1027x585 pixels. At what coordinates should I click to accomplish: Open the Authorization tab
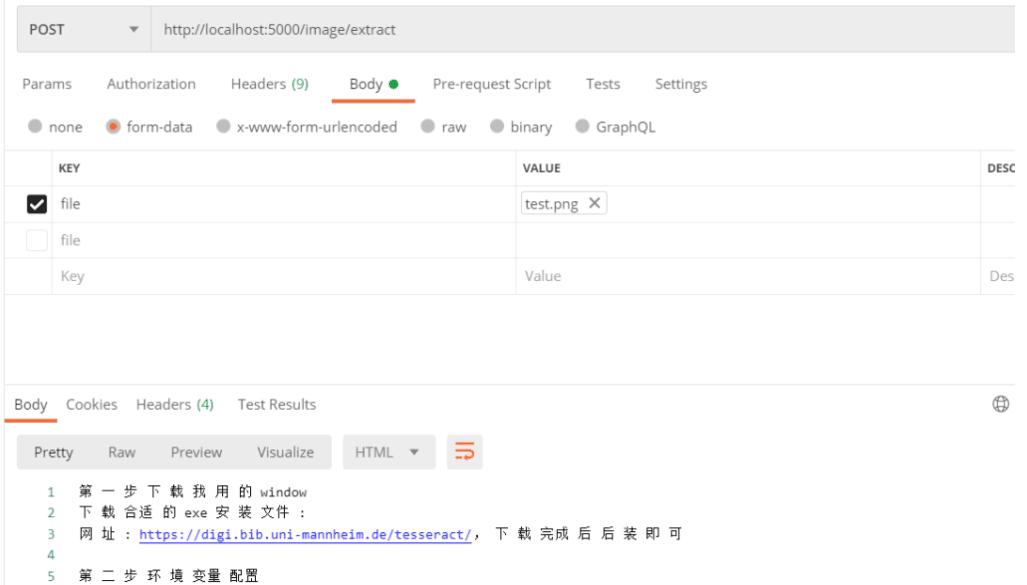click(151, 84)
